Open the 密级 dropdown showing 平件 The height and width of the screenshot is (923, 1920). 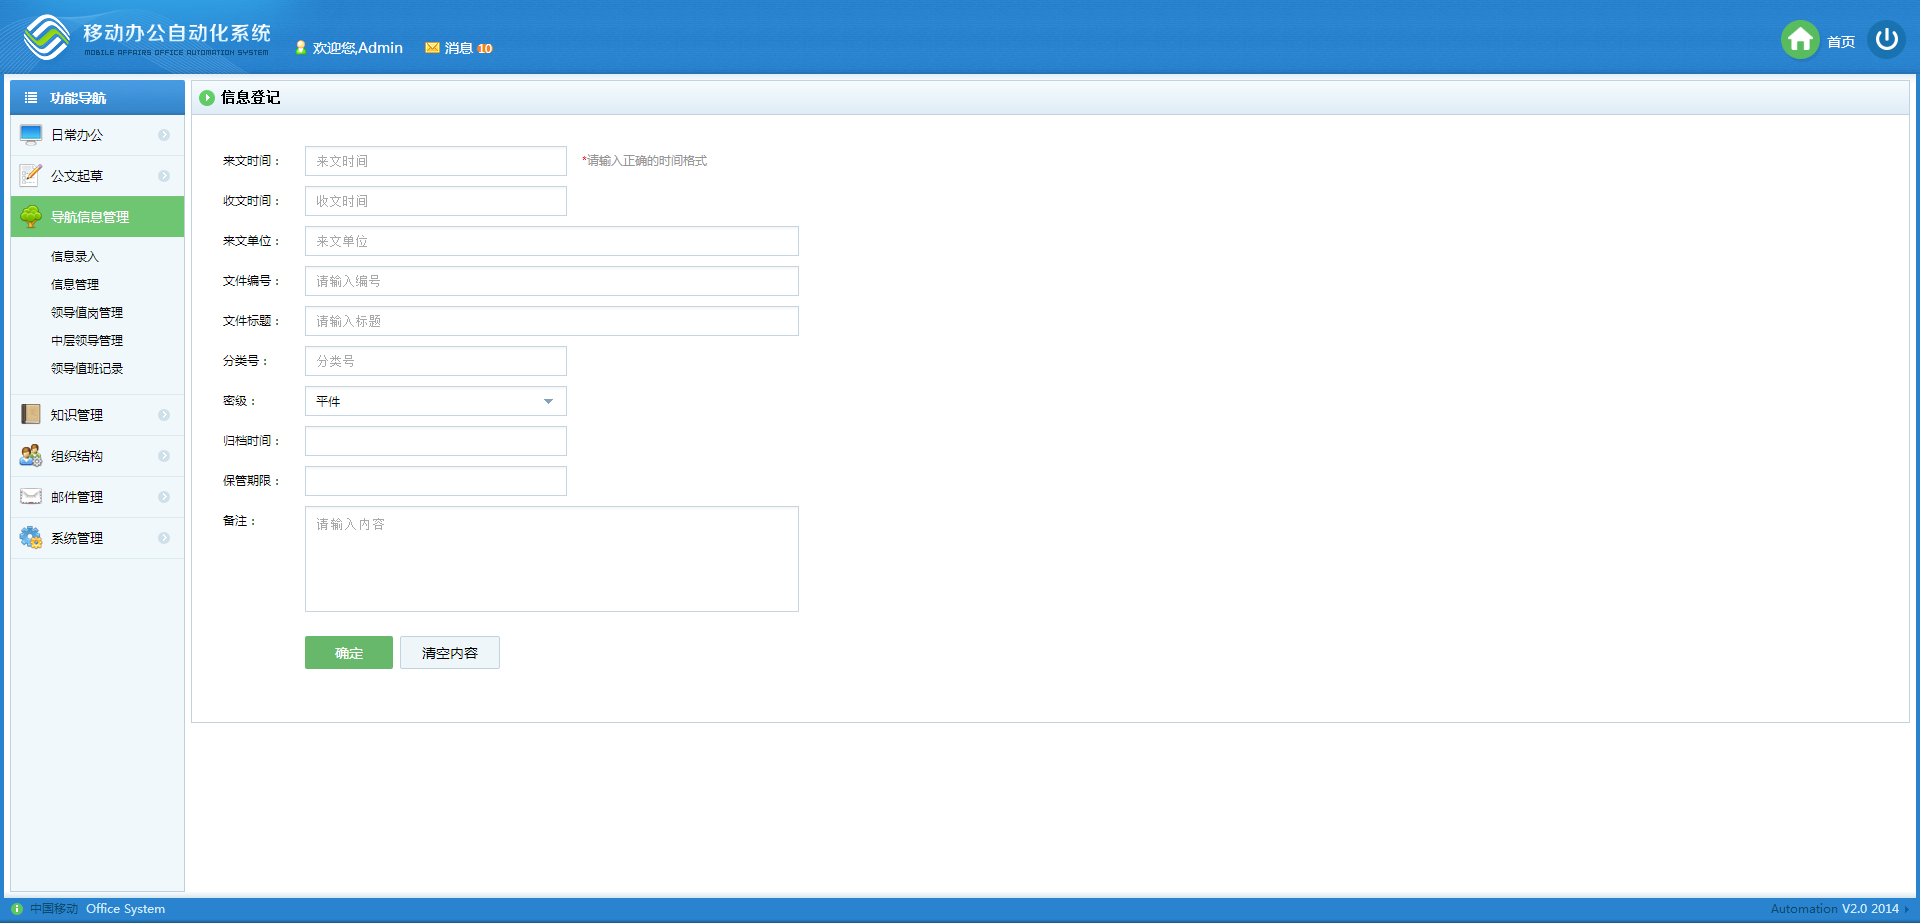tap(436, 401)
